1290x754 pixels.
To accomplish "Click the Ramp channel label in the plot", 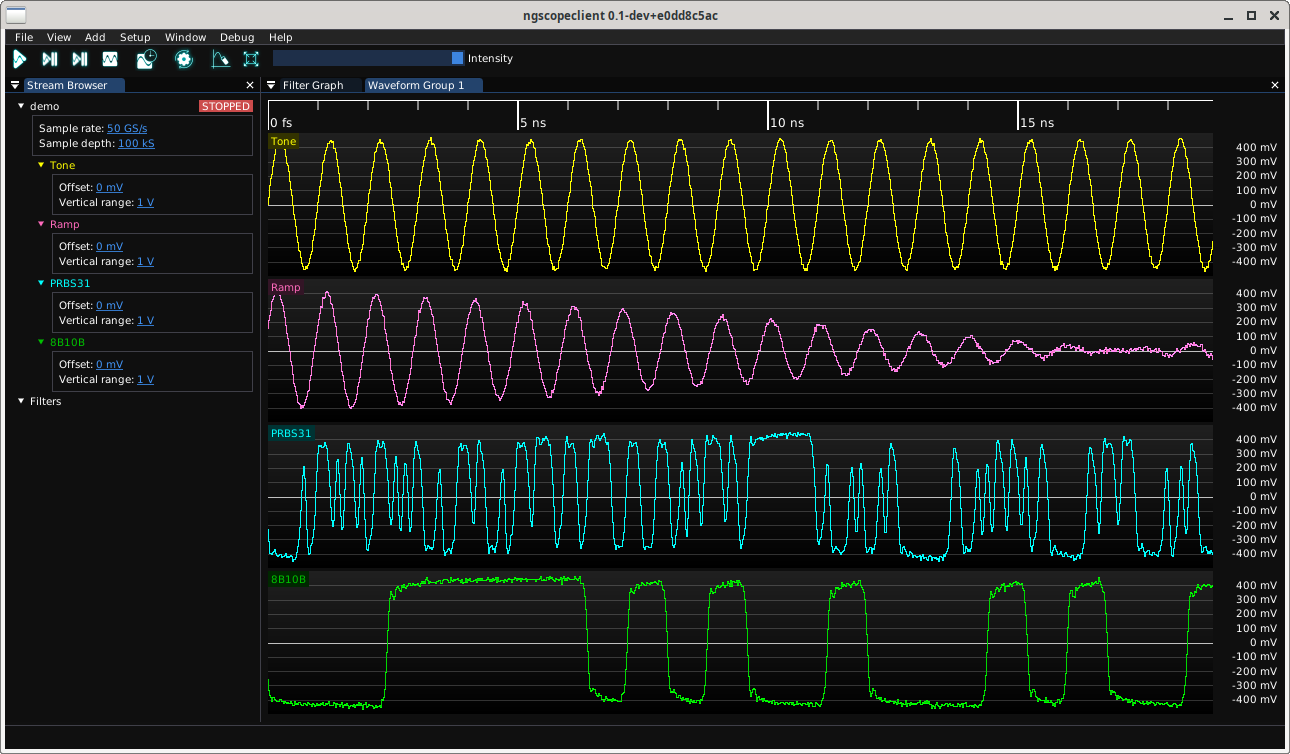I will pos(286,287).
